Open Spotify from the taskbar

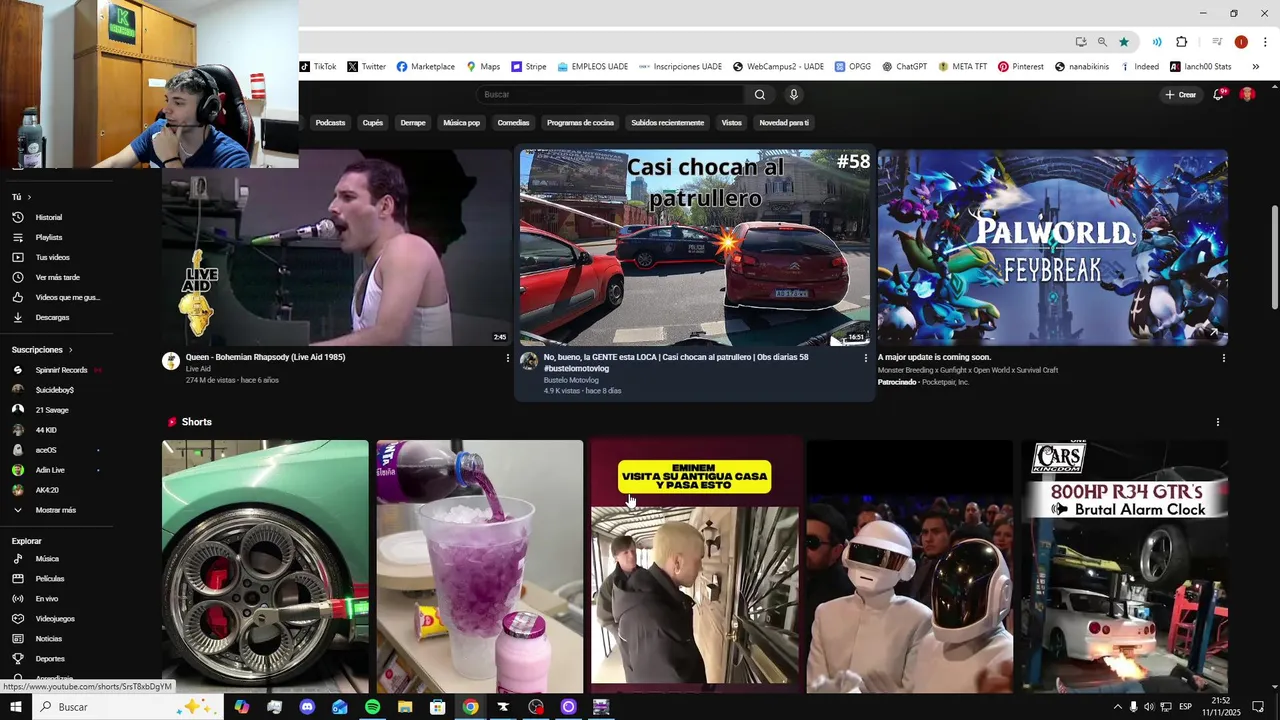tap(372, 707)
